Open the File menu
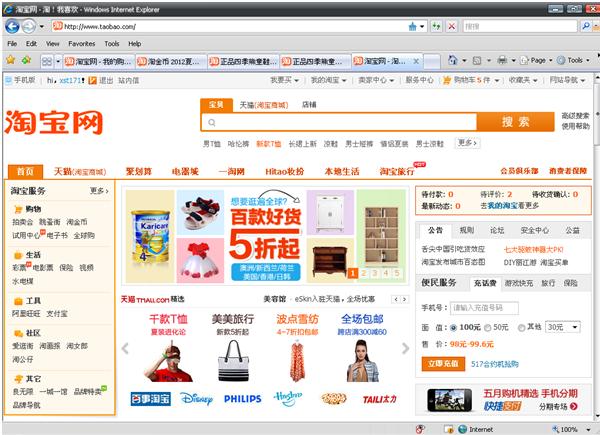The height and width of the screenshot is (435, 600). (12, 44)
